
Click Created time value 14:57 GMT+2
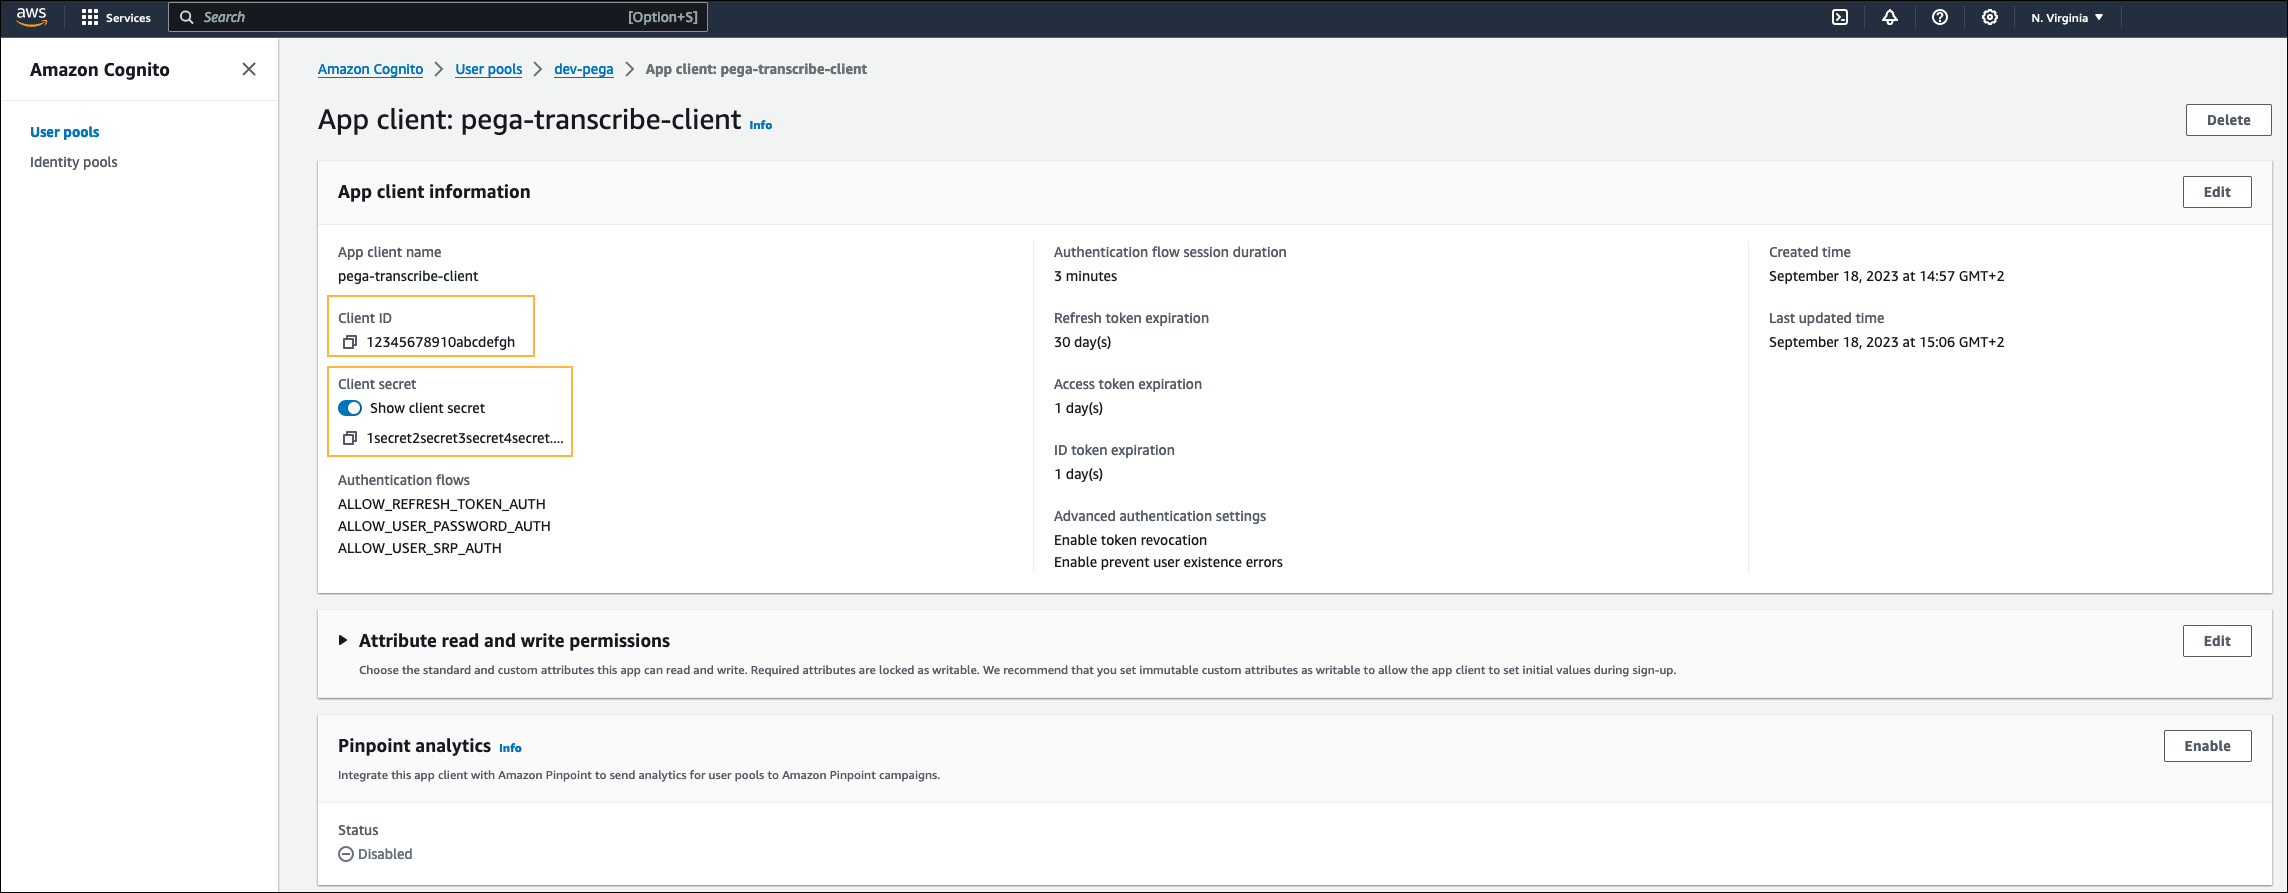point(1886,276)
